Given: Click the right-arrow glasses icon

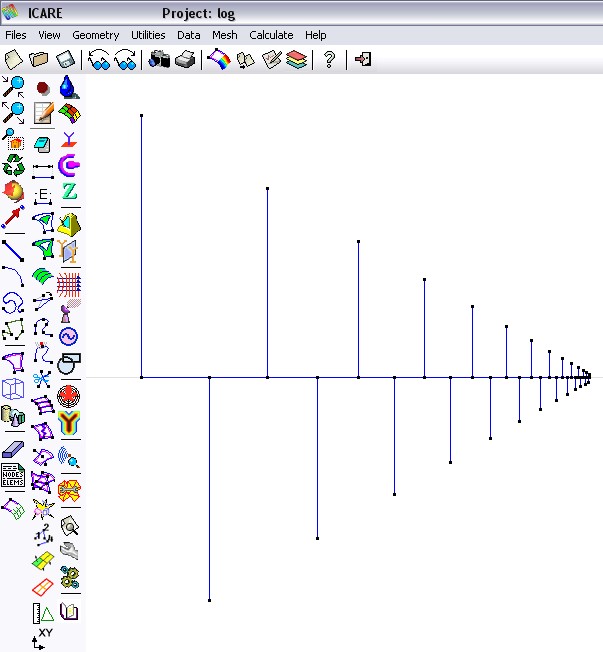Looking at the screenshot, I should pyautogui.click(x=125, y=60).
